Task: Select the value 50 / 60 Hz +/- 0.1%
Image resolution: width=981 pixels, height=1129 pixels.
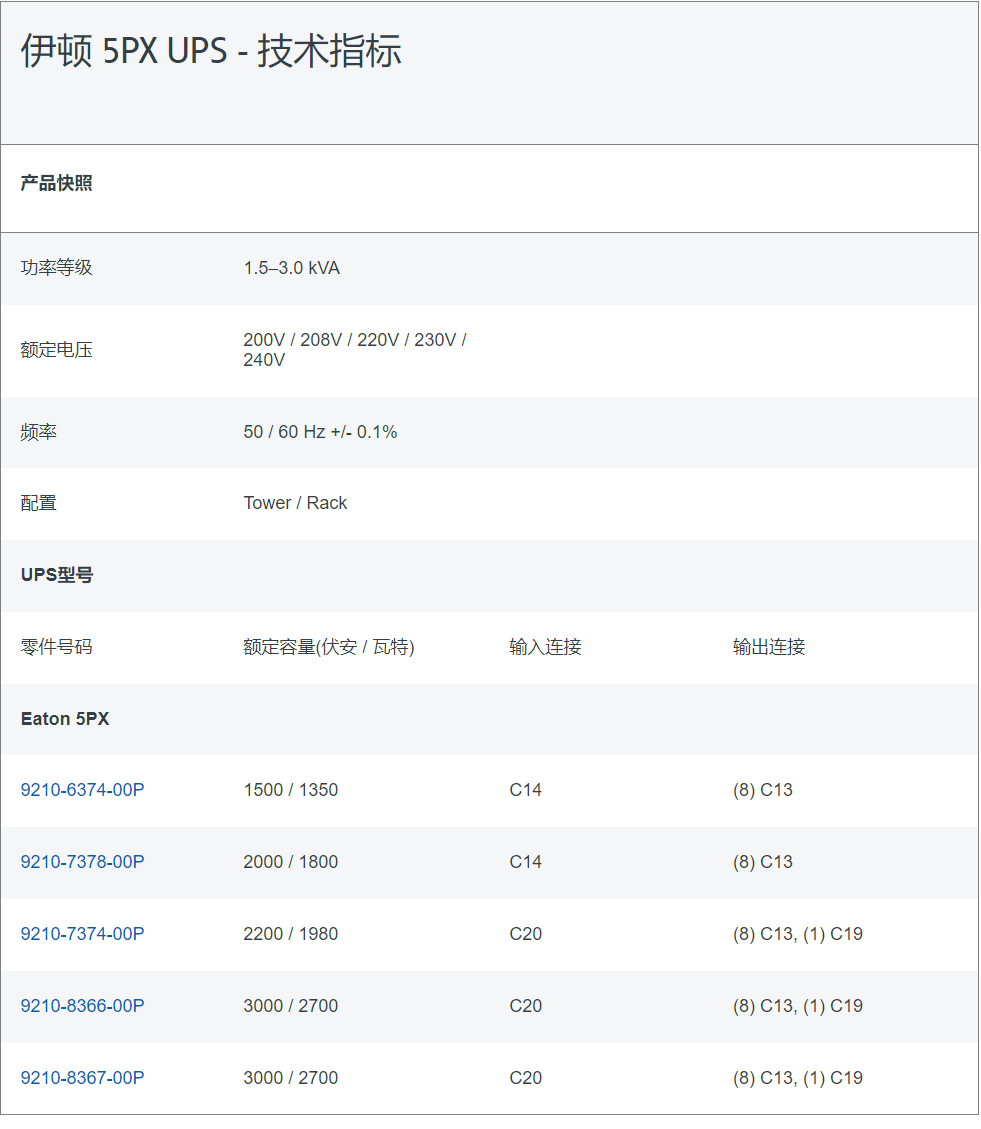Action: click(321, 432)
